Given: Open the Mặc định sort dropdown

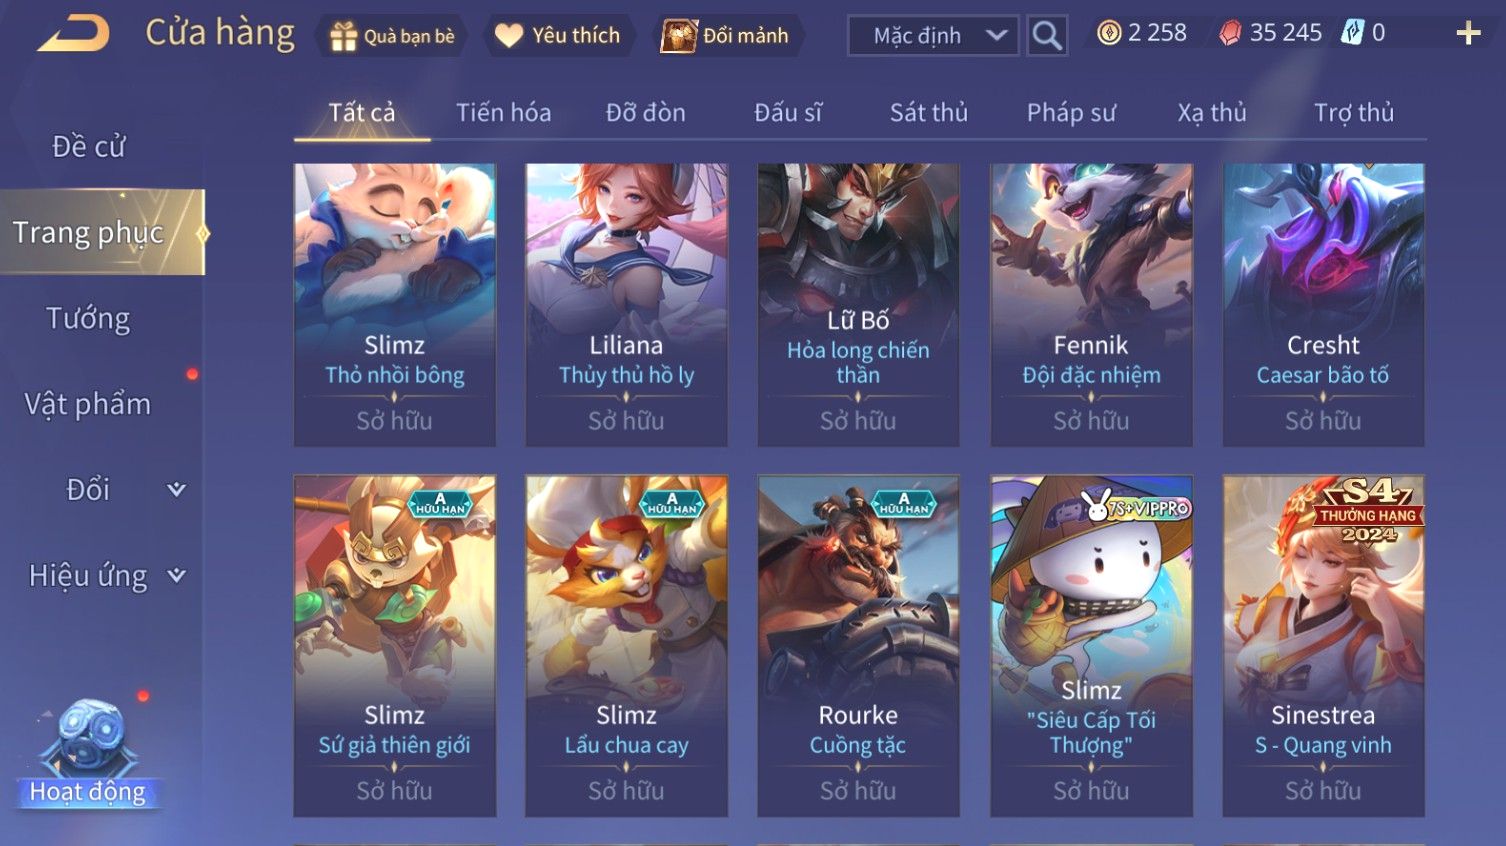Looking at the screenshot, I should pyautogui.click(x=933, y=36).
